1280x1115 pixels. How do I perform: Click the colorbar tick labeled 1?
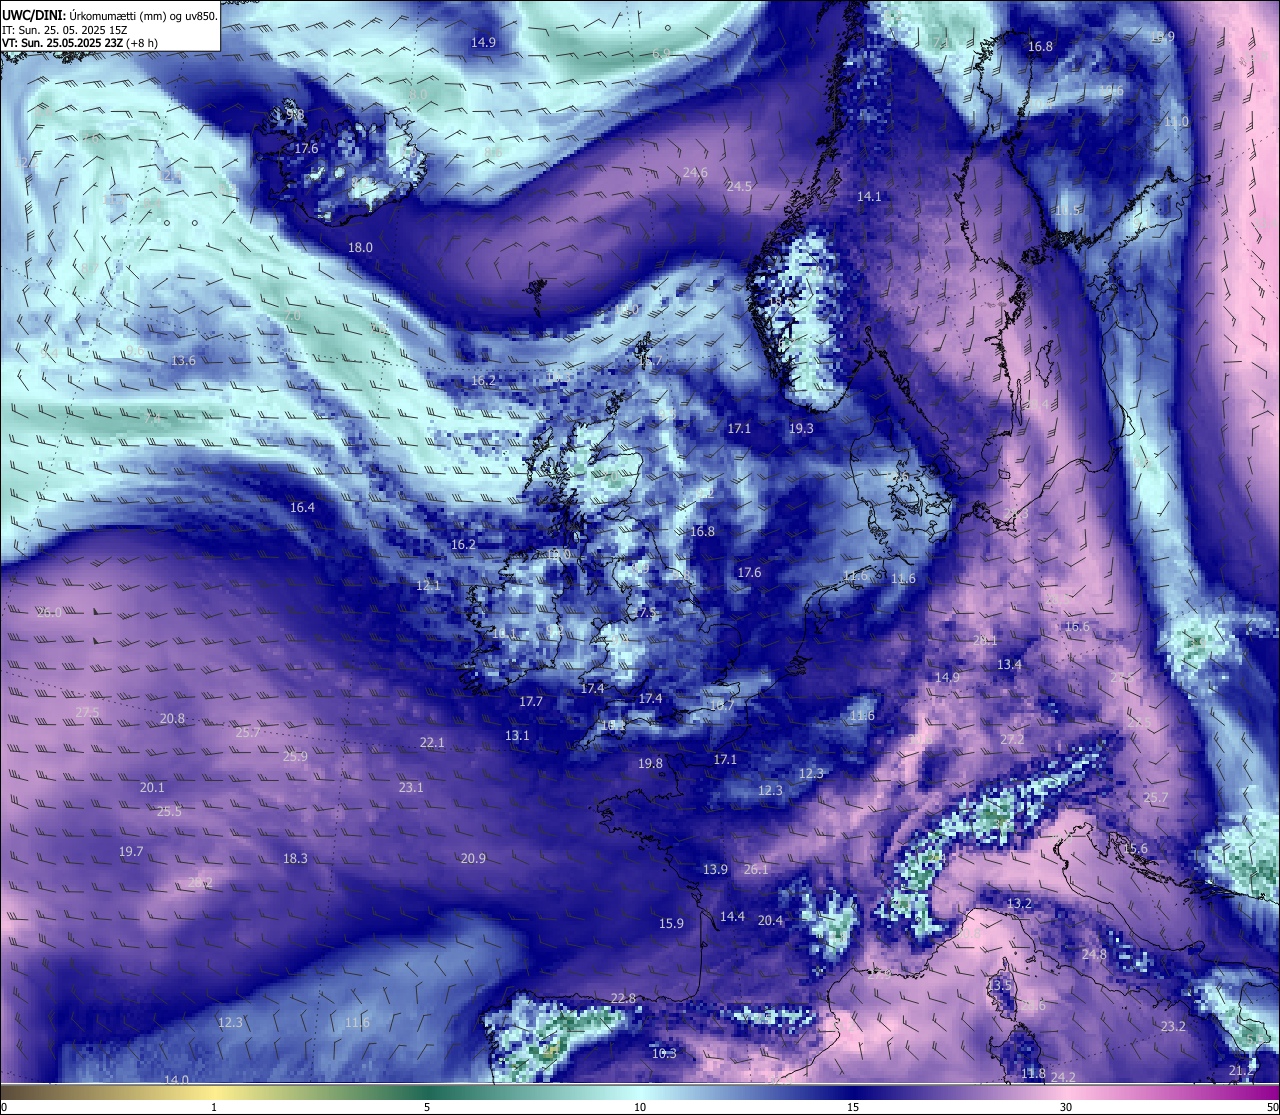tap(214, 1107)
